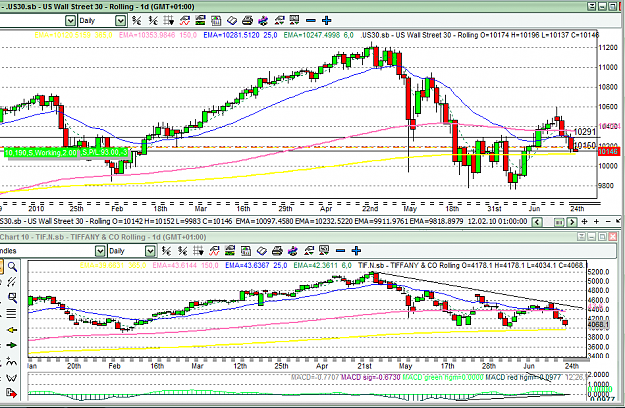Click first percent-scale icon in US30 toolbar
Viewport: 625px width, 408px height.
point(137,20)
